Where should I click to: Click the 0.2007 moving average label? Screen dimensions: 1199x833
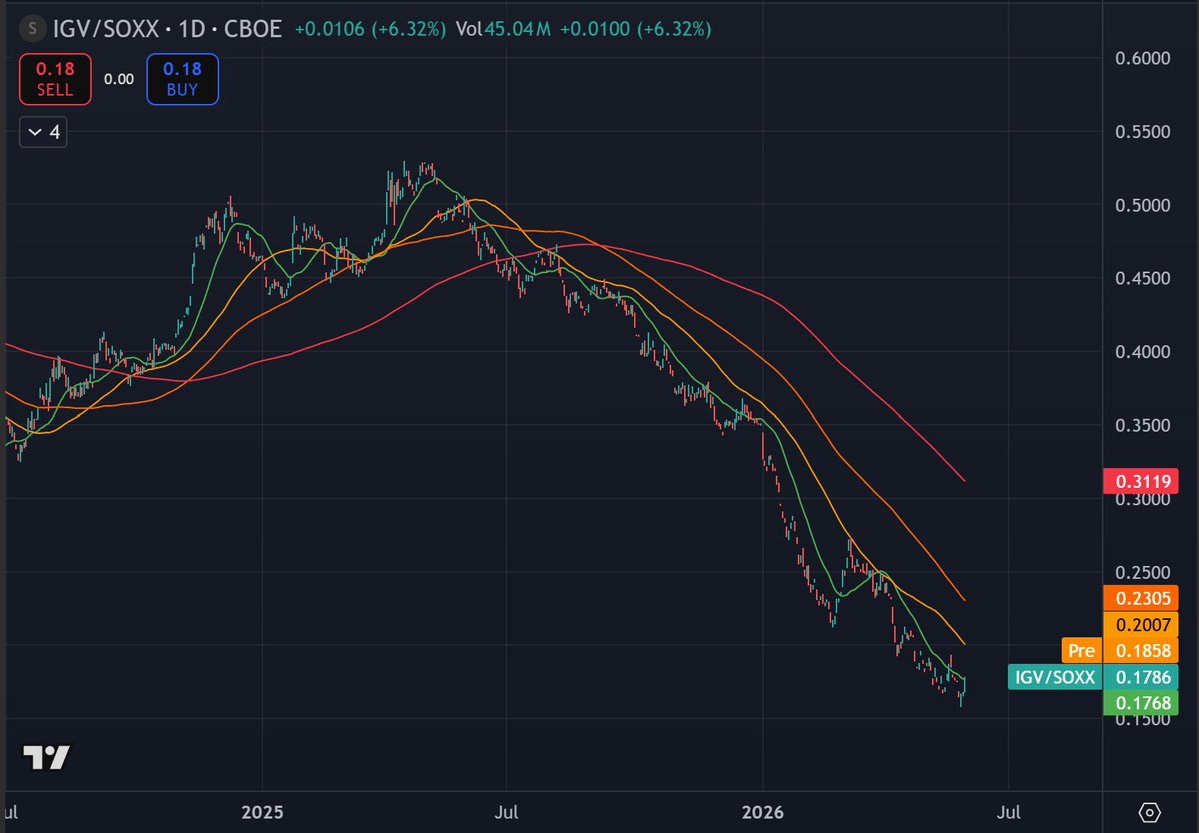(x=1141, y=625)
